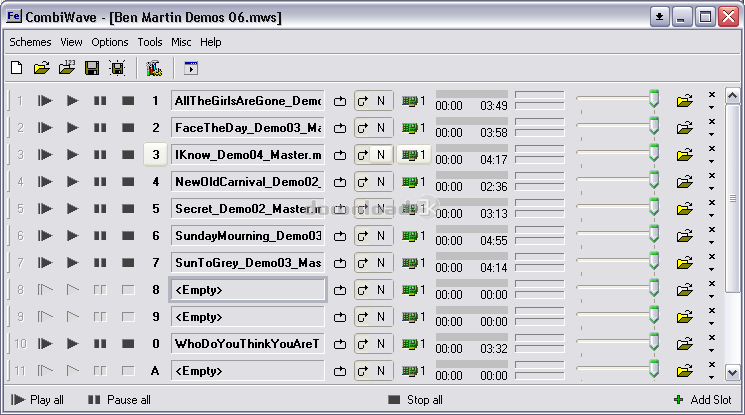Click the New scheme toolbar icon
This screenshot has width=745, height=415.
pyautogui.click(x=16, y=69)
